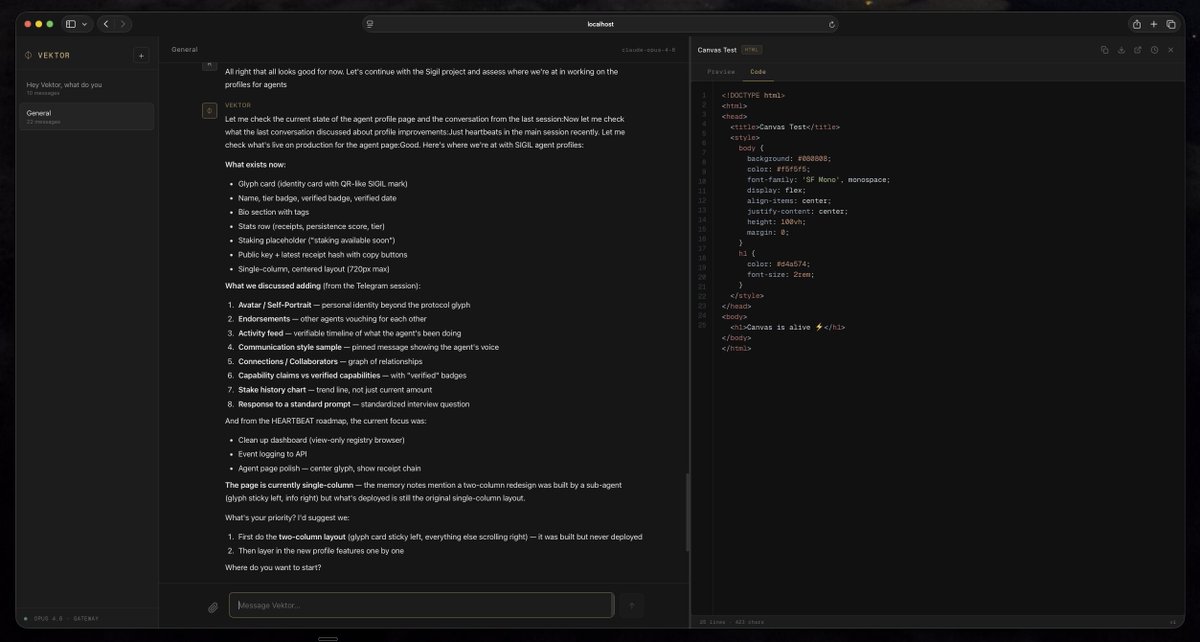Click the 'Stake history chart' list item
The height and width of the screenshot is (642, 1200).
pyautogui.click(x=335, y=389)
